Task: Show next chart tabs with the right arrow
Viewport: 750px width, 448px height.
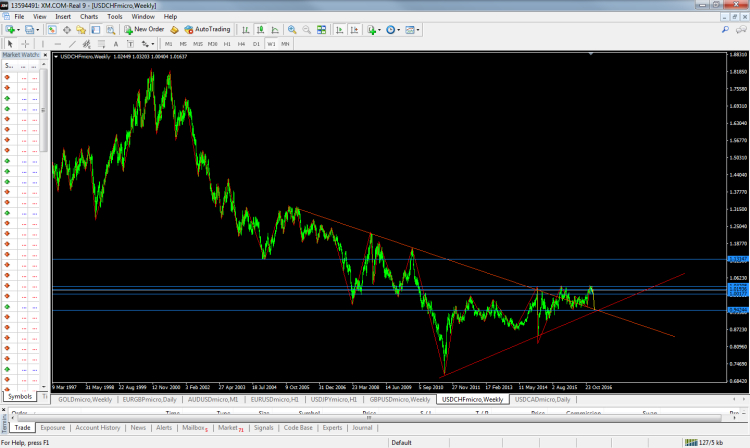Action: tap(743, 399)
